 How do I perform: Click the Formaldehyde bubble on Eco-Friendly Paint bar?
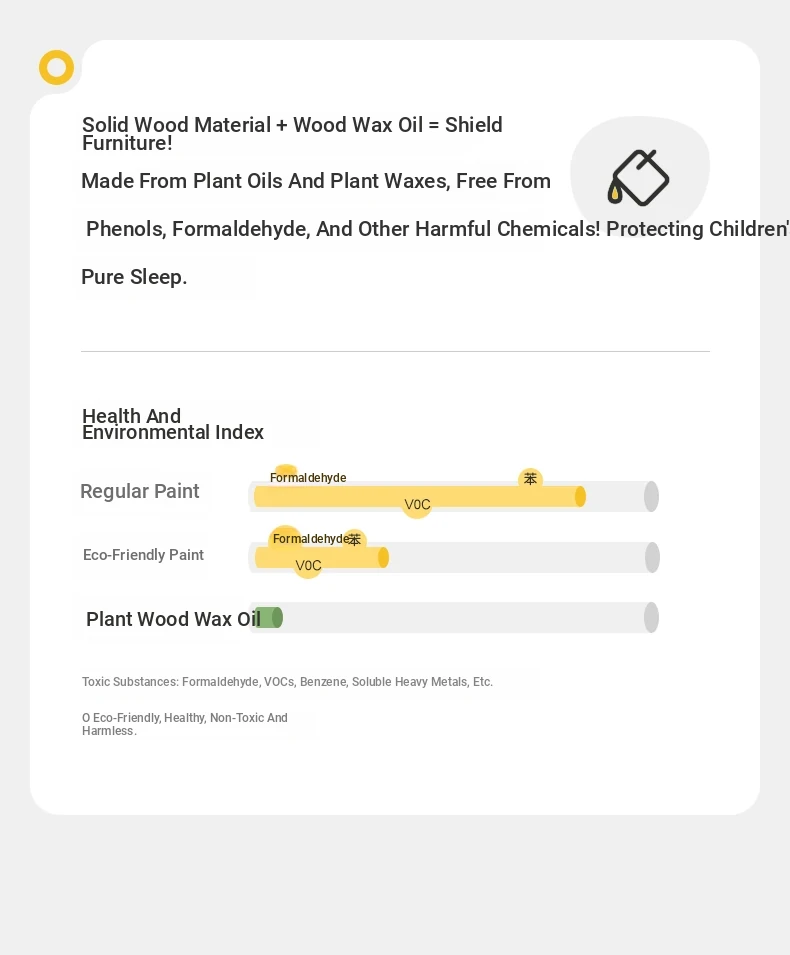[x=284, y=538]
